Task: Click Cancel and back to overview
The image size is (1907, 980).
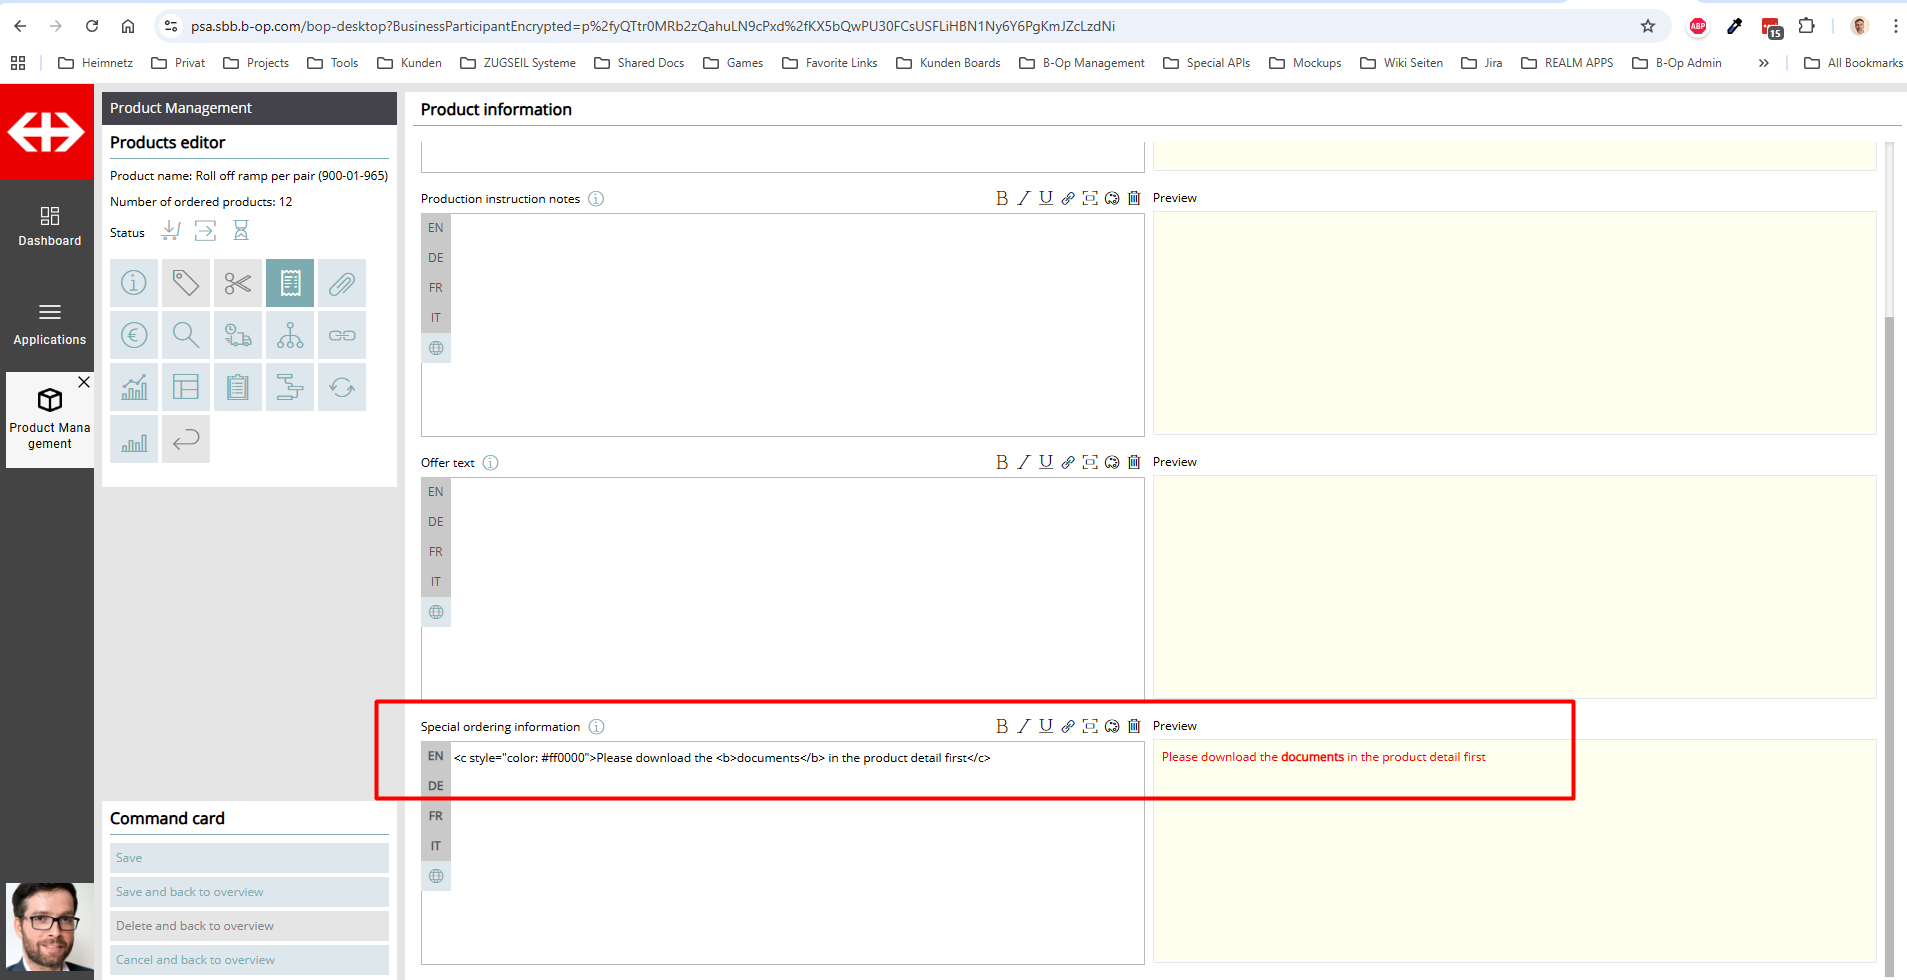Action: tap(249, 960)
